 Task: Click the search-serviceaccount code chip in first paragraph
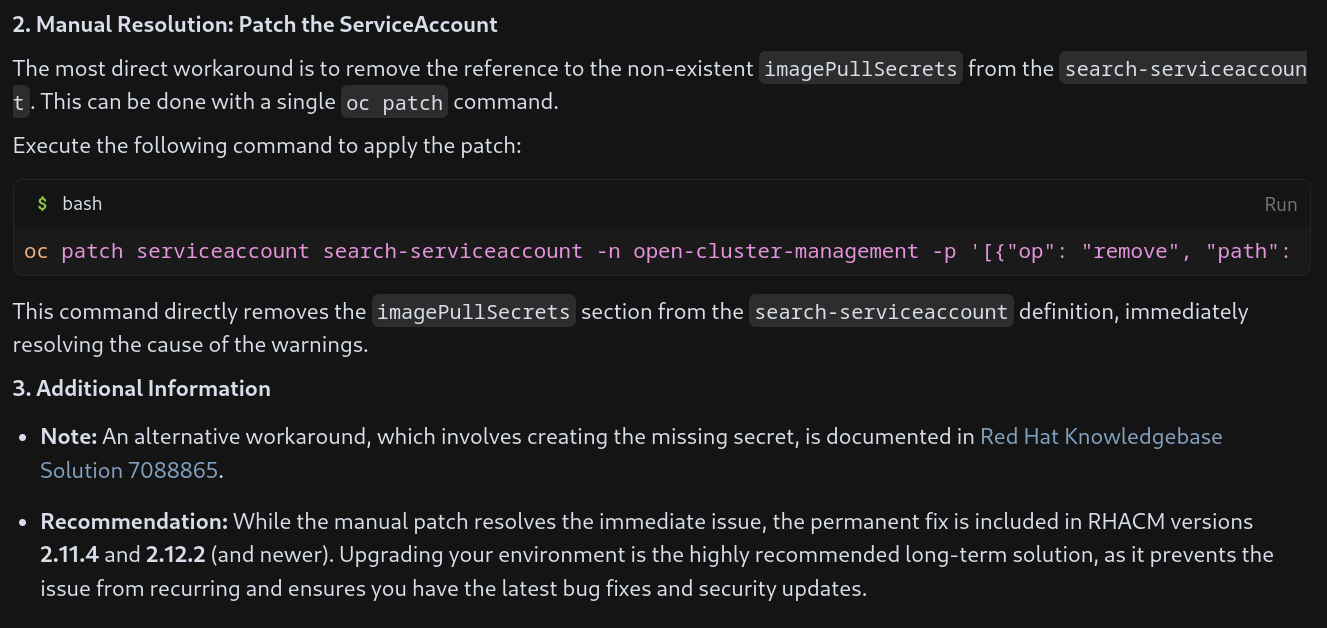1184,69
